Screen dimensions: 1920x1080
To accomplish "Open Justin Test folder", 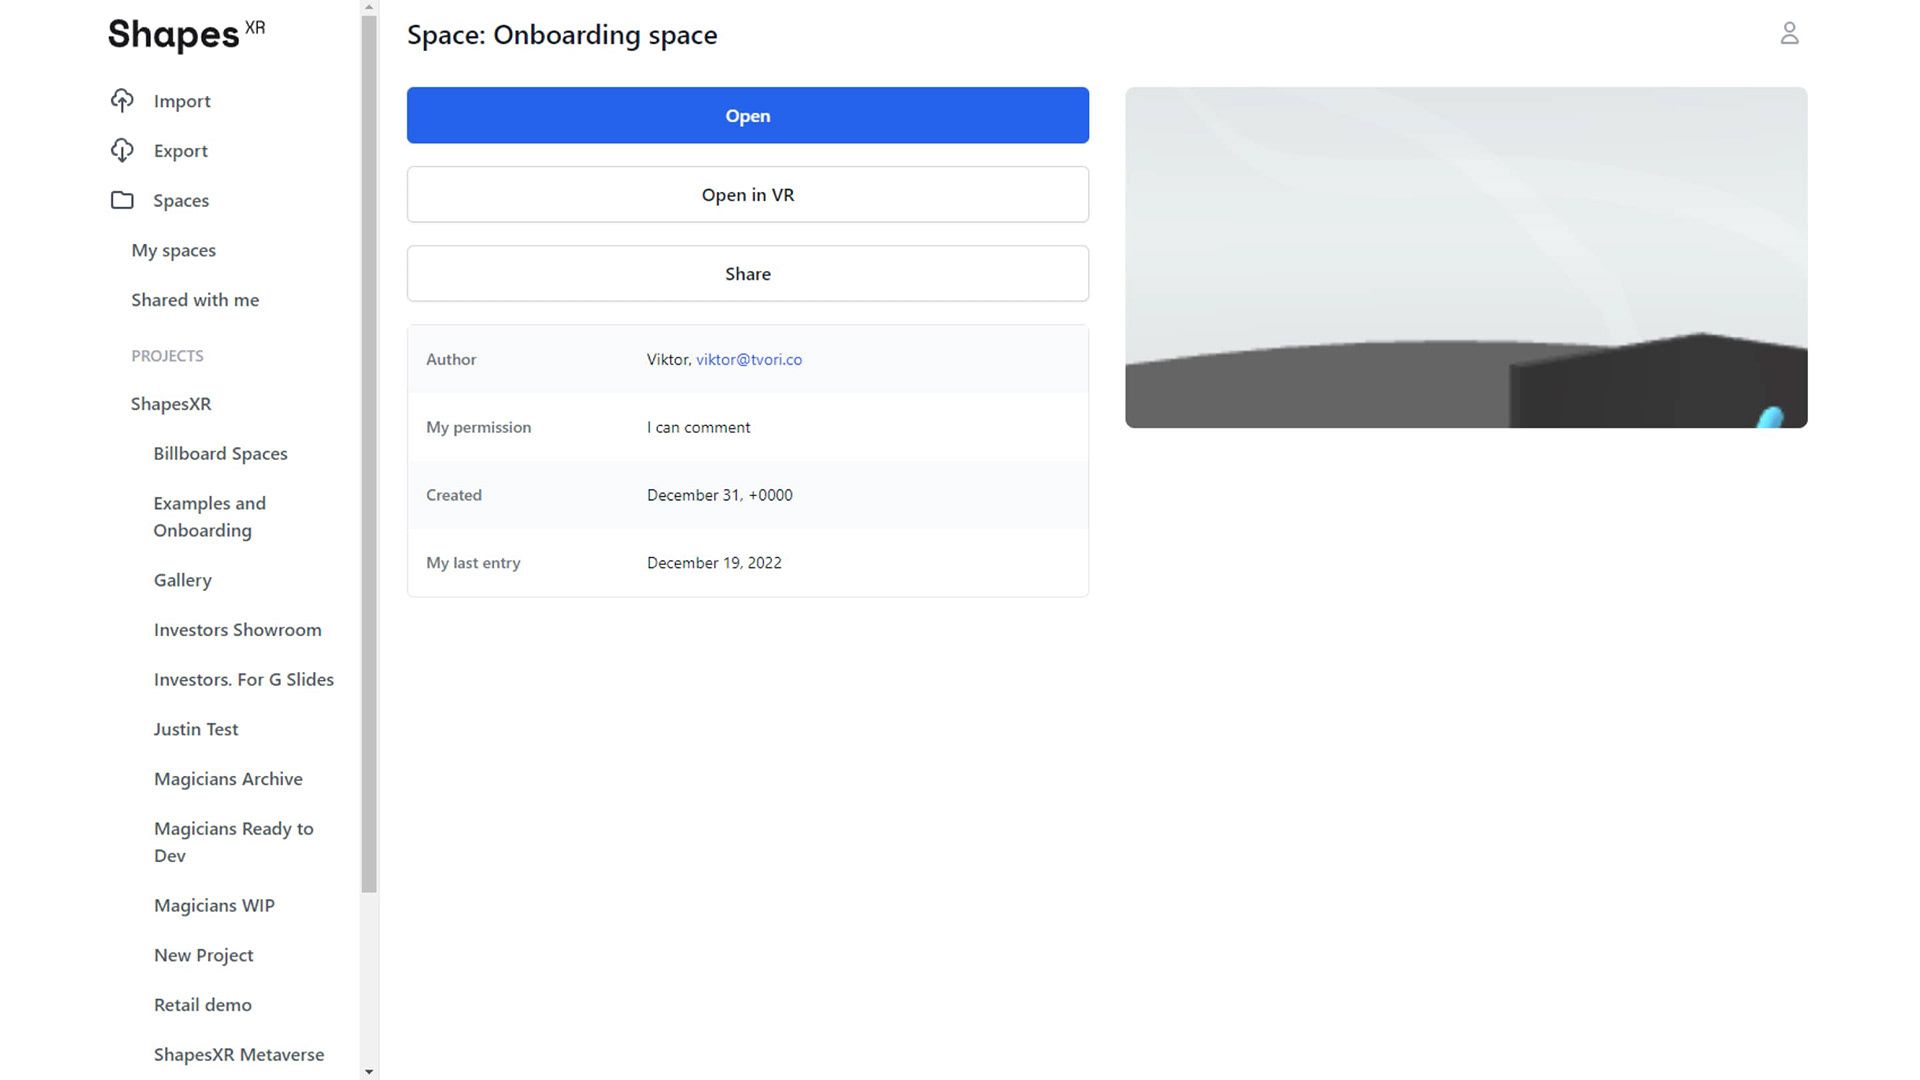I will [196, 729].
